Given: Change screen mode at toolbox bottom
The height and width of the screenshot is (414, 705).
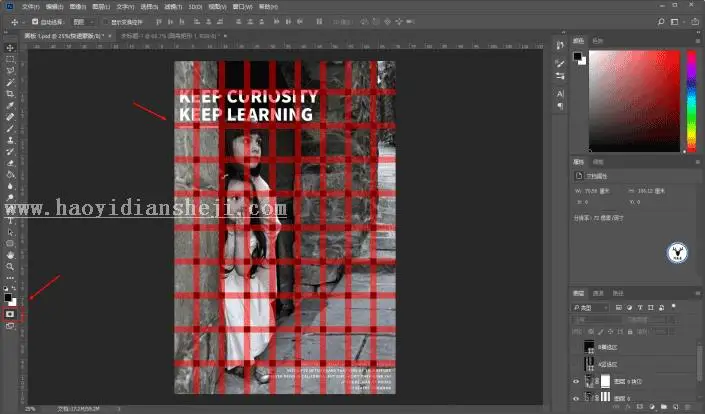Looking at the screenshot, I should [10, 326].
